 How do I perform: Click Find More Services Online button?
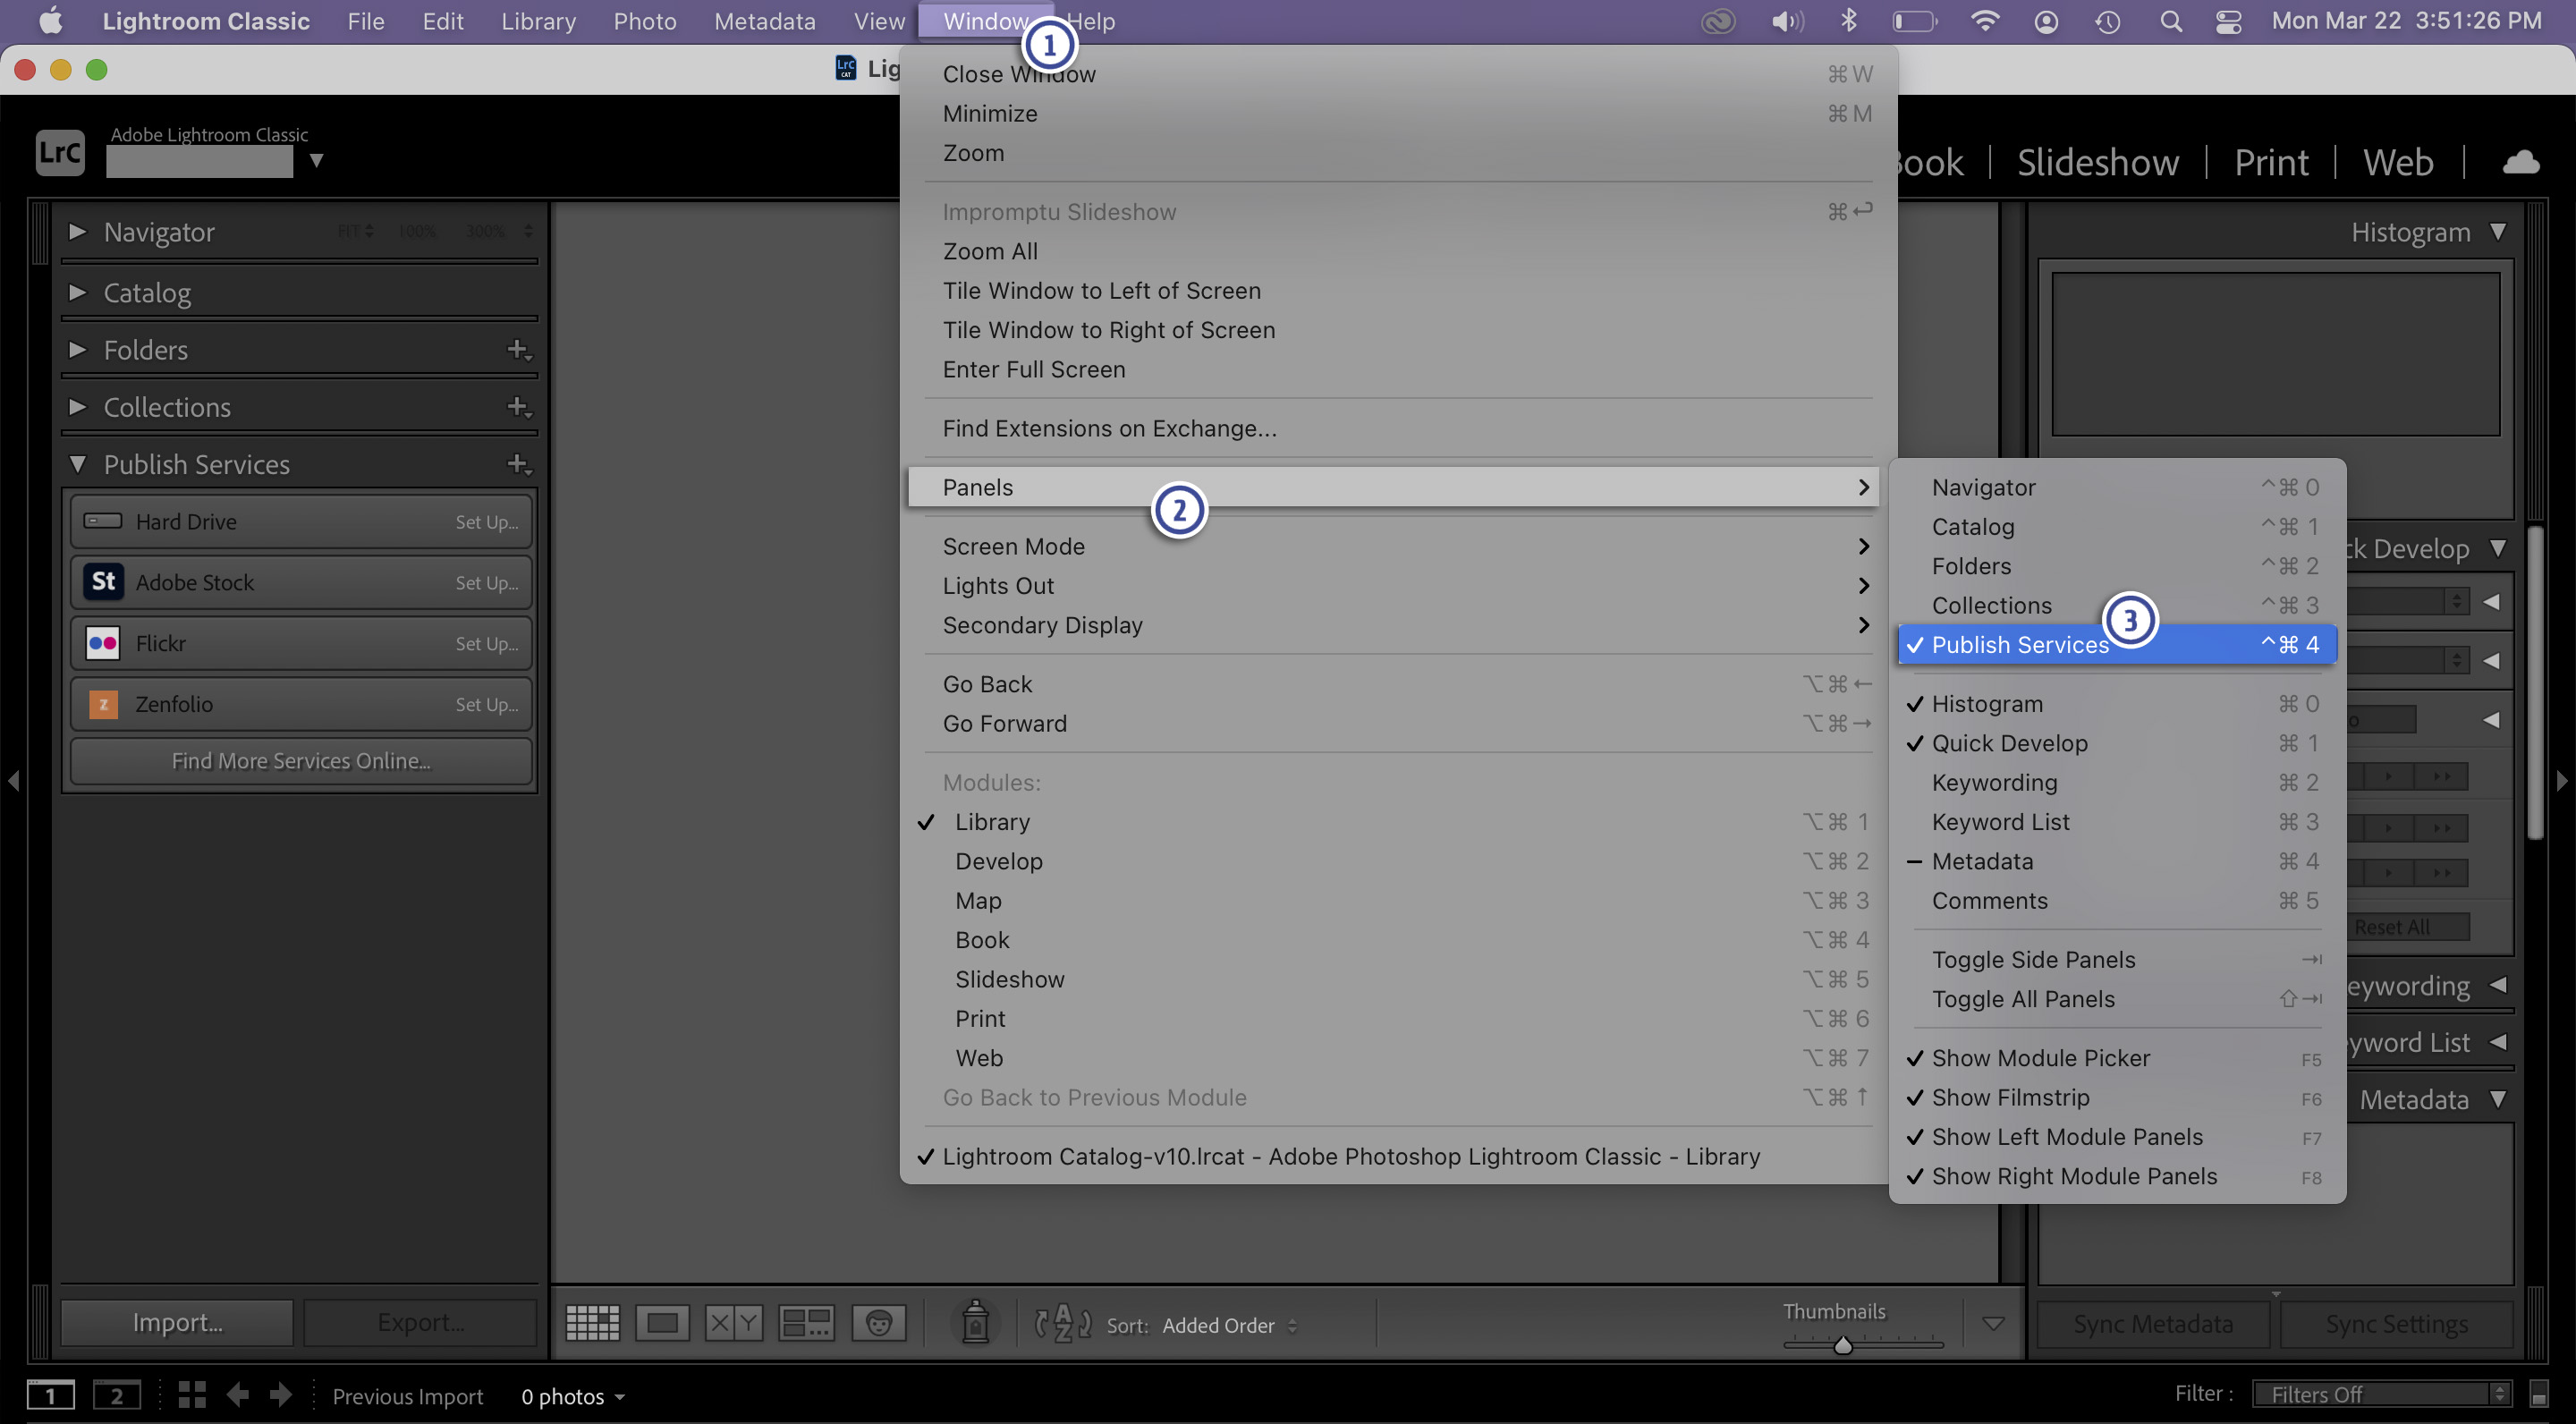(x=300, y=761)
